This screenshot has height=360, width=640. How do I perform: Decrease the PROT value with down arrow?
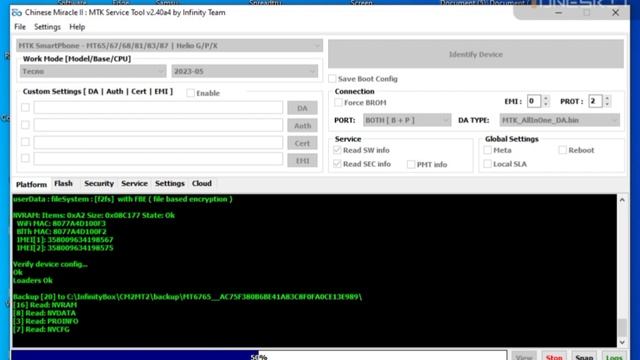point(607,104)
